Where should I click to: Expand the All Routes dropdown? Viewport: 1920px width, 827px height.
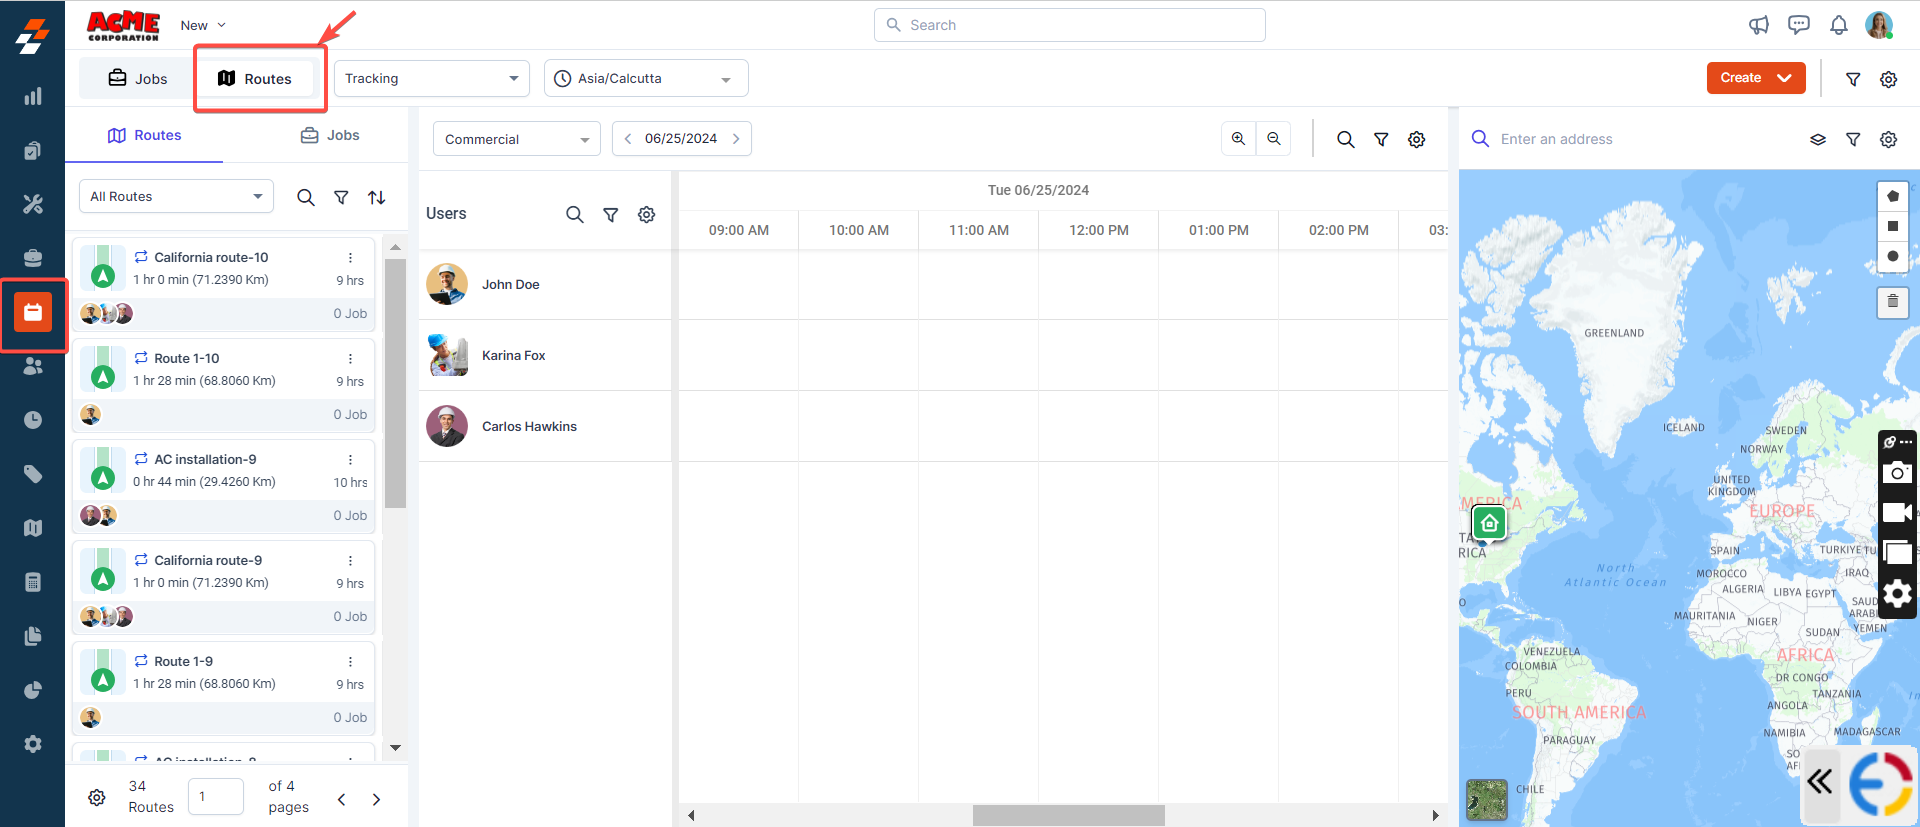pos(176,197)
